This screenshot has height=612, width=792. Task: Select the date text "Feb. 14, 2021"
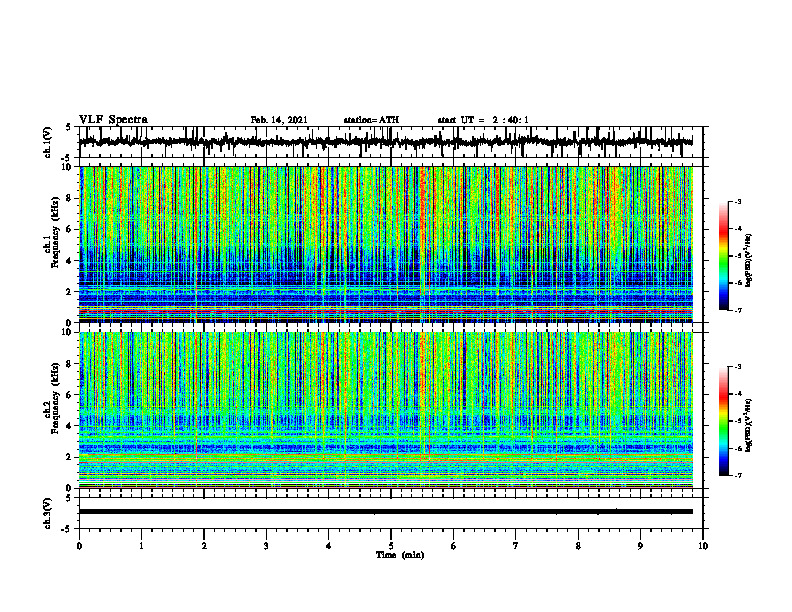tap(279, 120)
